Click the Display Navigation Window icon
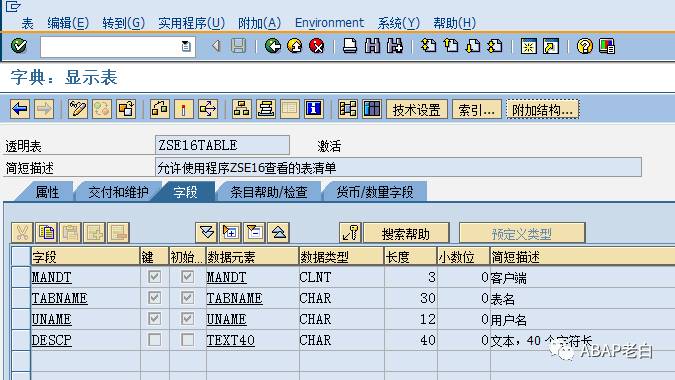The image size is (675, 380). pyautogui.click(x=266, y=109)
